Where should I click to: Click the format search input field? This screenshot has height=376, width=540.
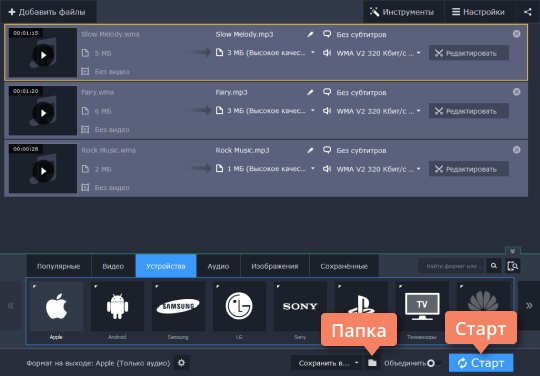point(451,266)
